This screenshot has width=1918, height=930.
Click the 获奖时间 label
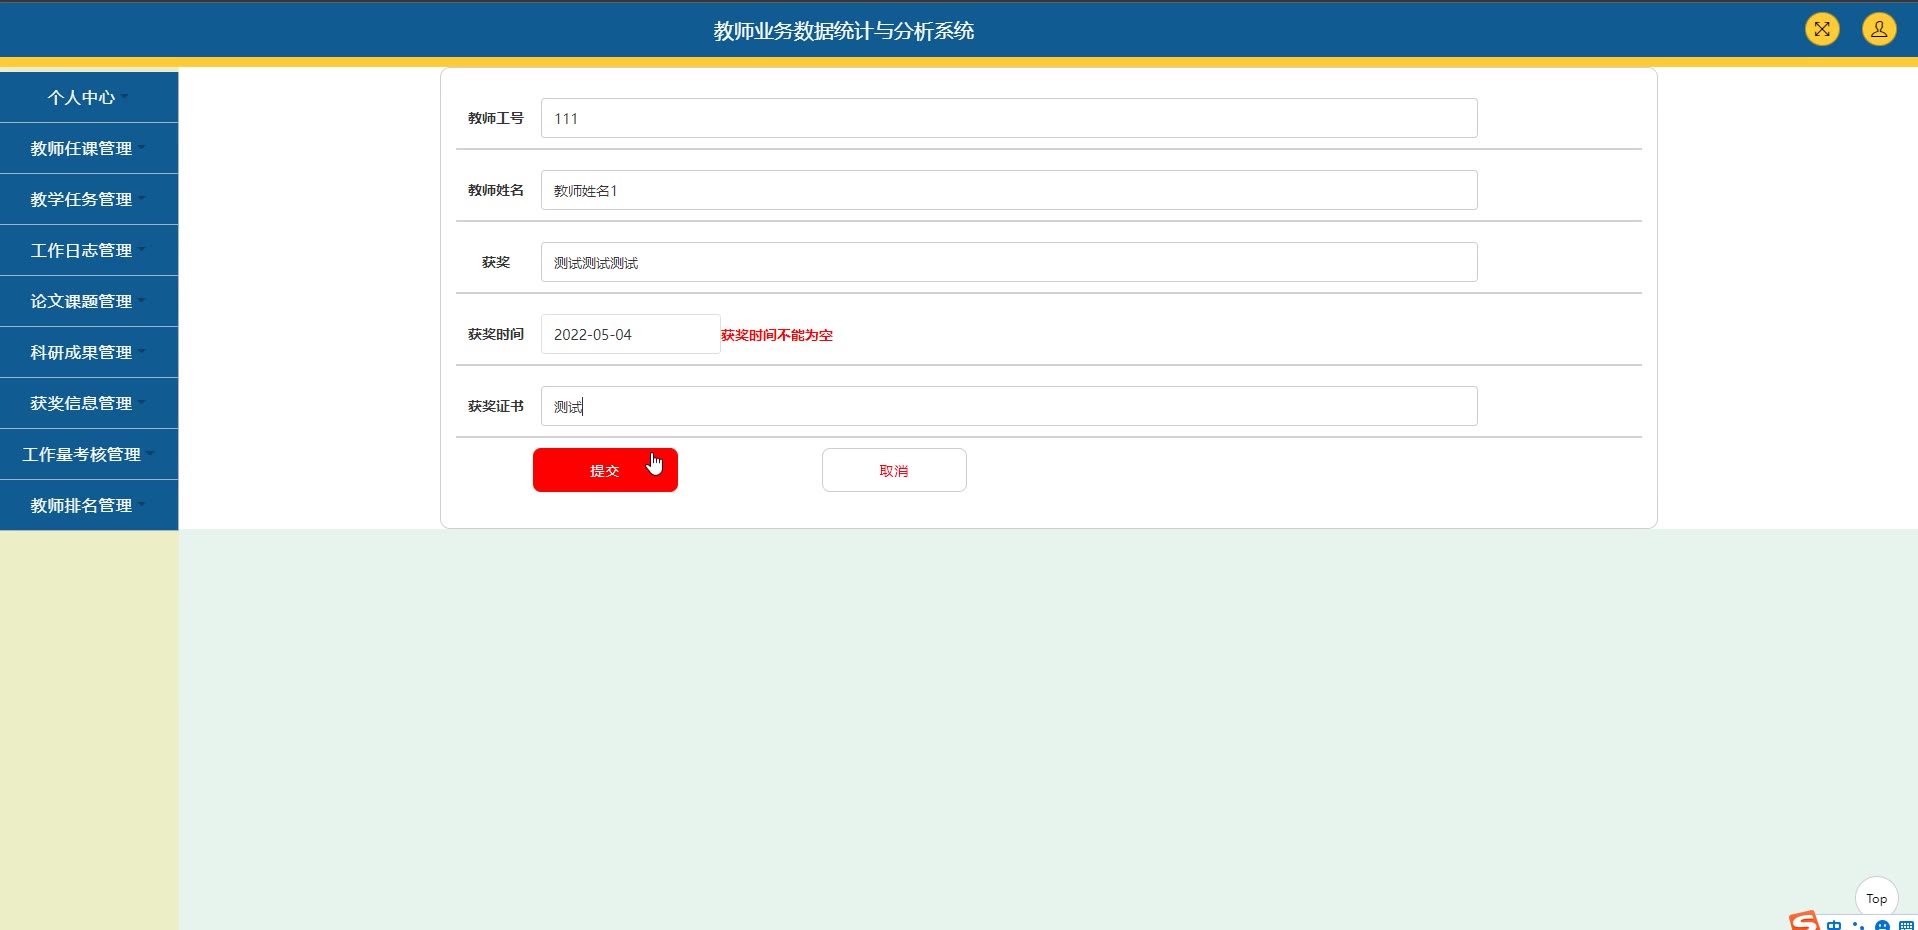496,334
